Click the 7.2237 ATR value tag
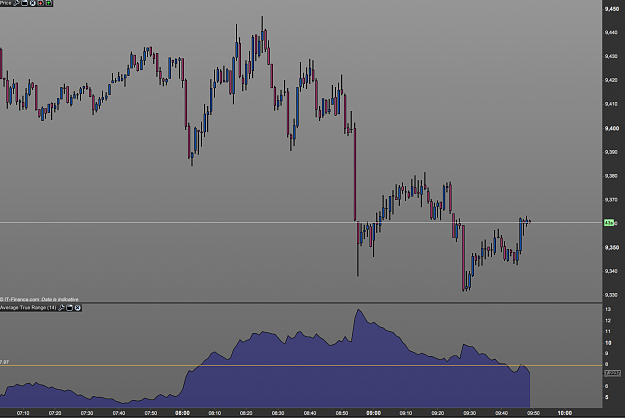The image size is (625, 418). click(612, 373)
